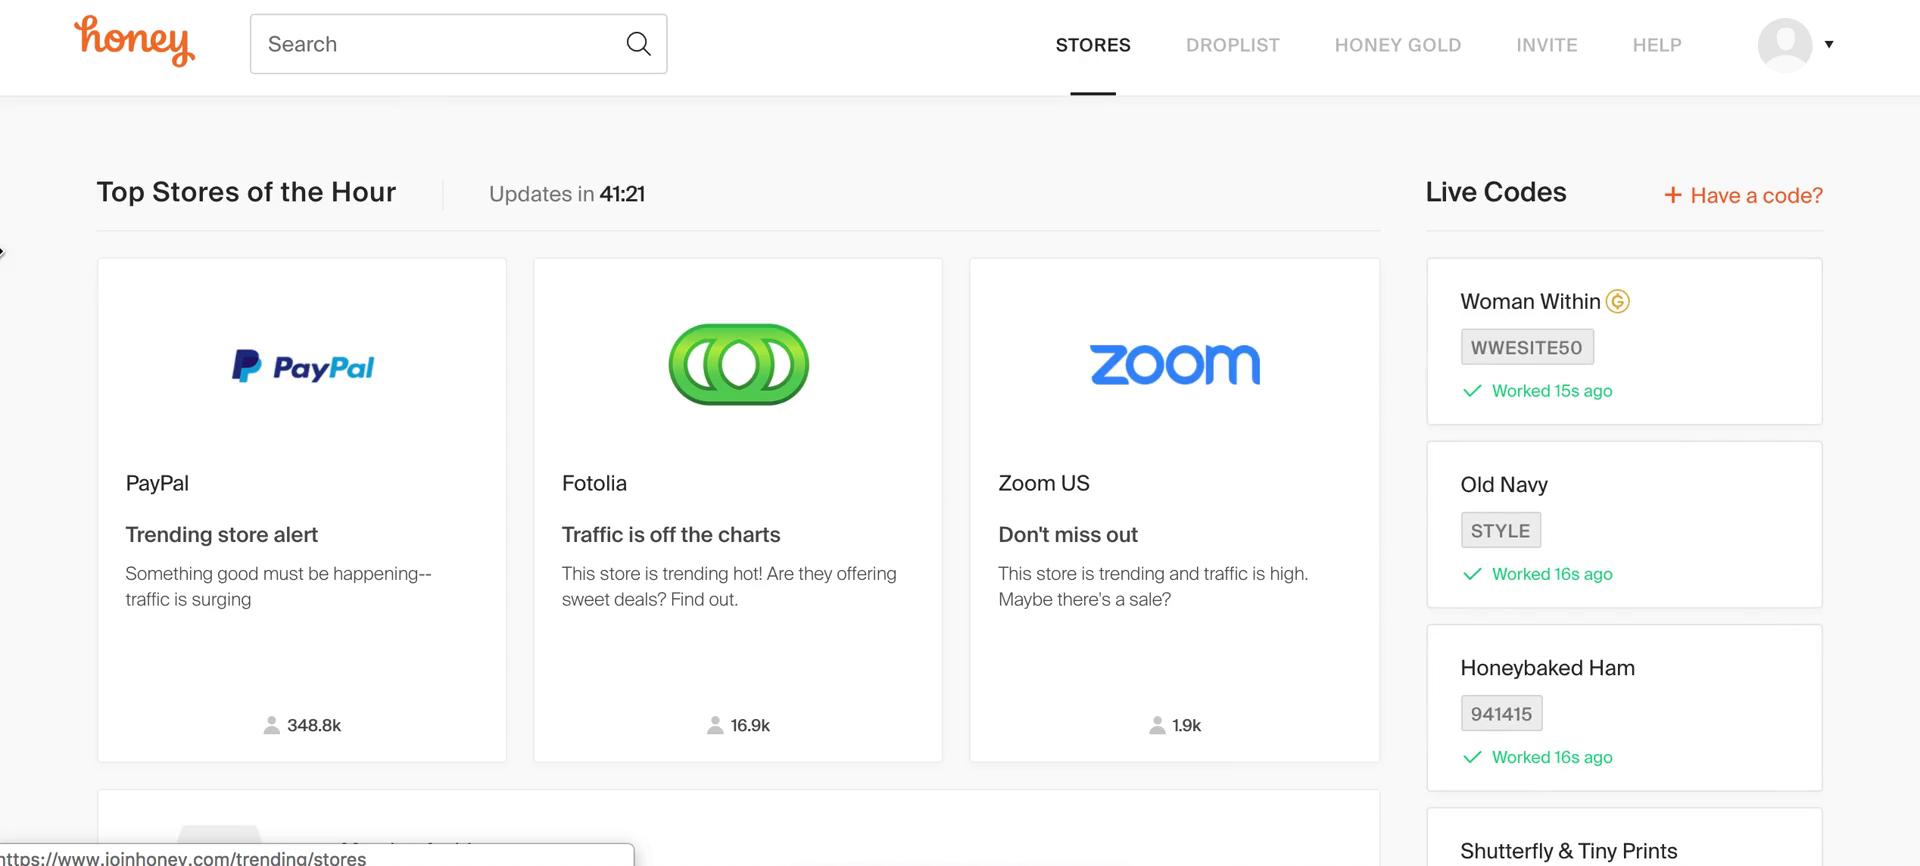
Task: Click the user profile avatar
Action: (x=1785, y=44)
